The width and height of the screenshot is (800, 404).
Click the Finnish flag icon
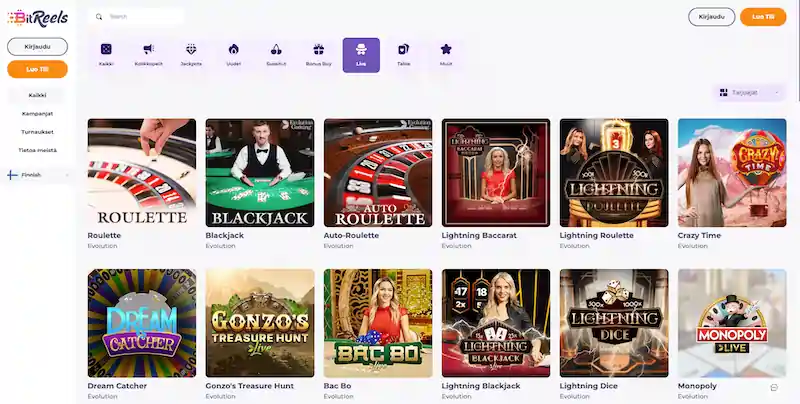12,175
